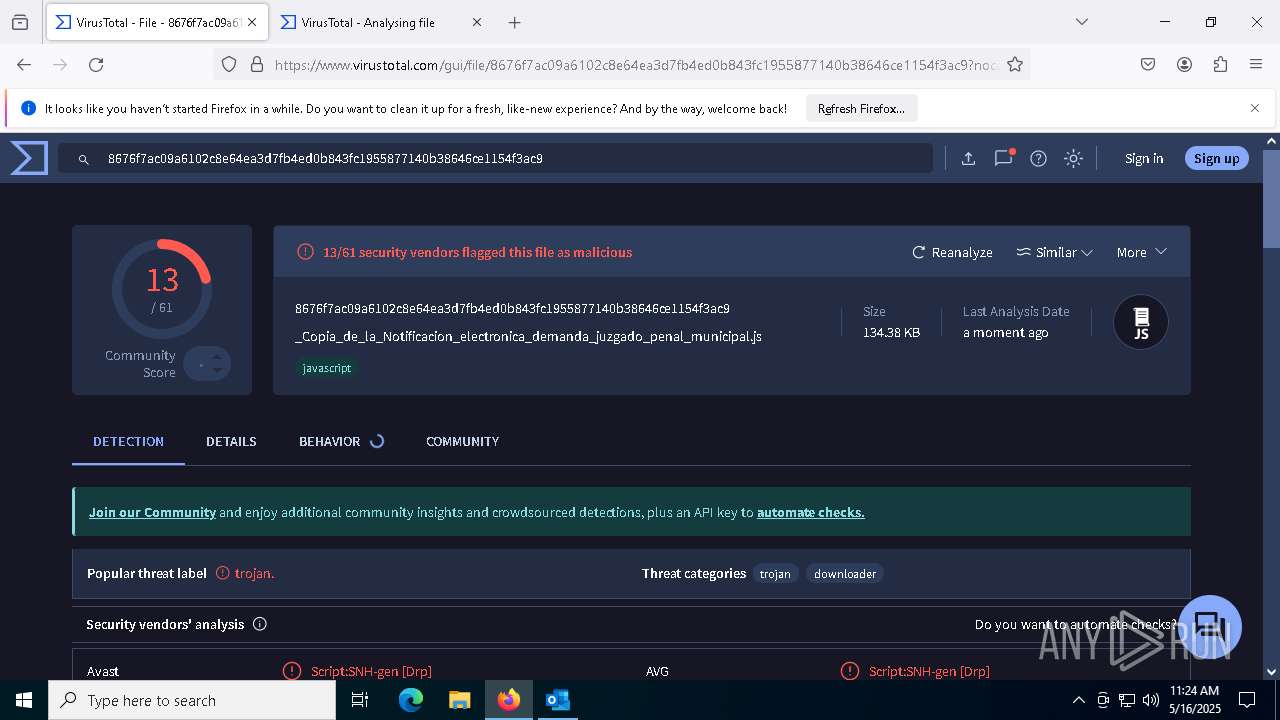Click the Refresh Firefox... button
The width and height of the screenshot is (1280, 720).
861,108
